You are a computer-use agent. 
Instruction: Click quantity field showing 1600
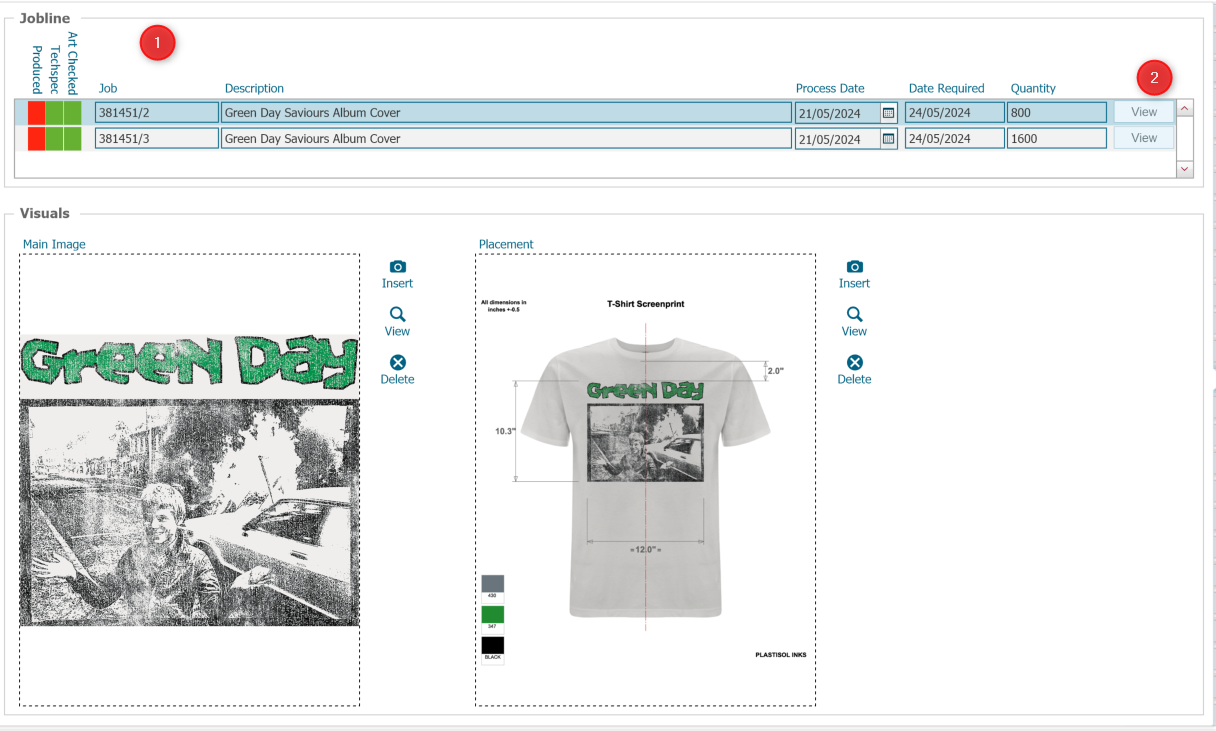(x=1057, y=138)
